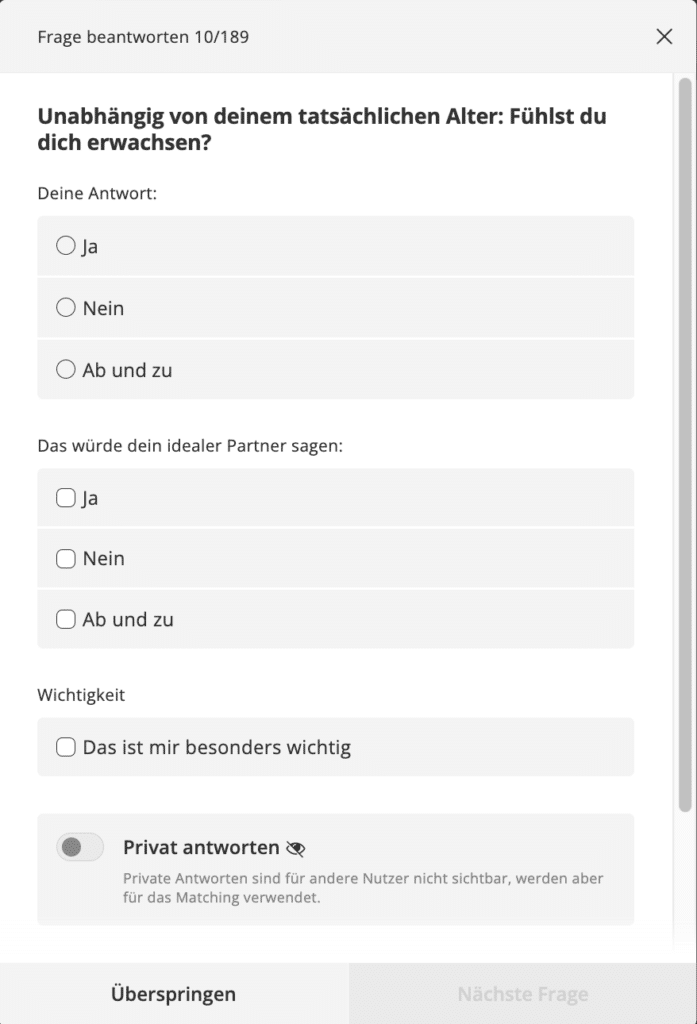Check 'Ja' for your ideal partner
The width and height of the screenshot is (697, 1024).
(65, 498)
